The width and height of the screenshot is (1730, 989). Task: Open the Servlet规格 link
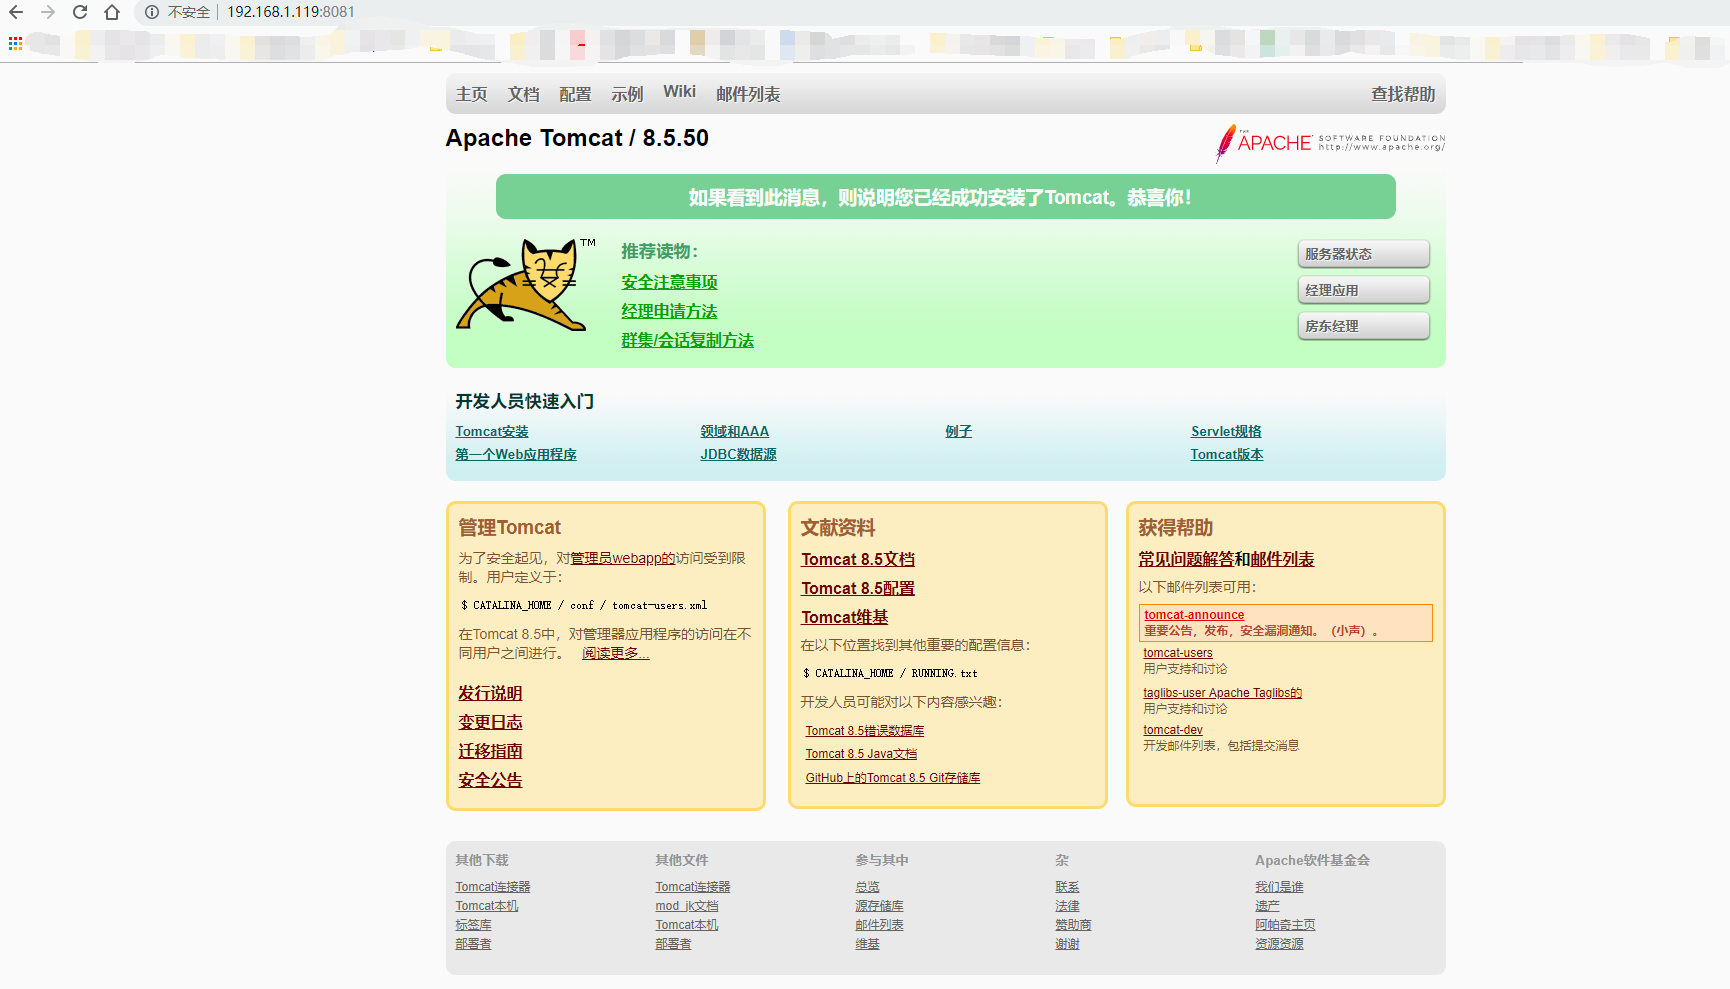tap(1226, 431)
